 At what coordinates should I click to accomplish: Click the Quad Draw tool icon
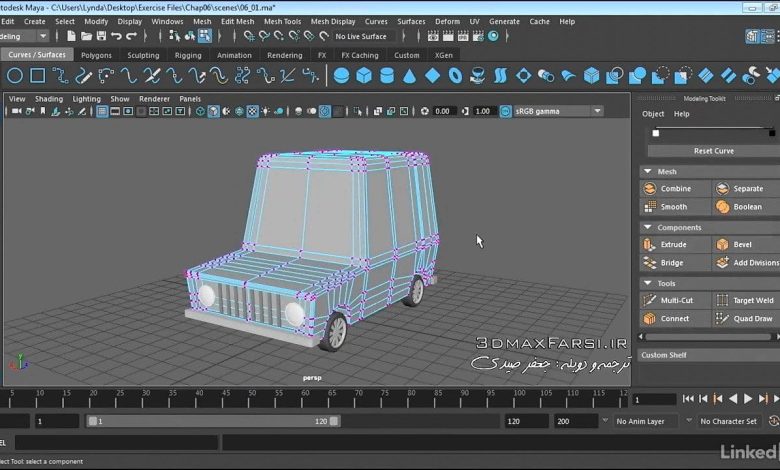pyautogui.click(x=722, y=318)
